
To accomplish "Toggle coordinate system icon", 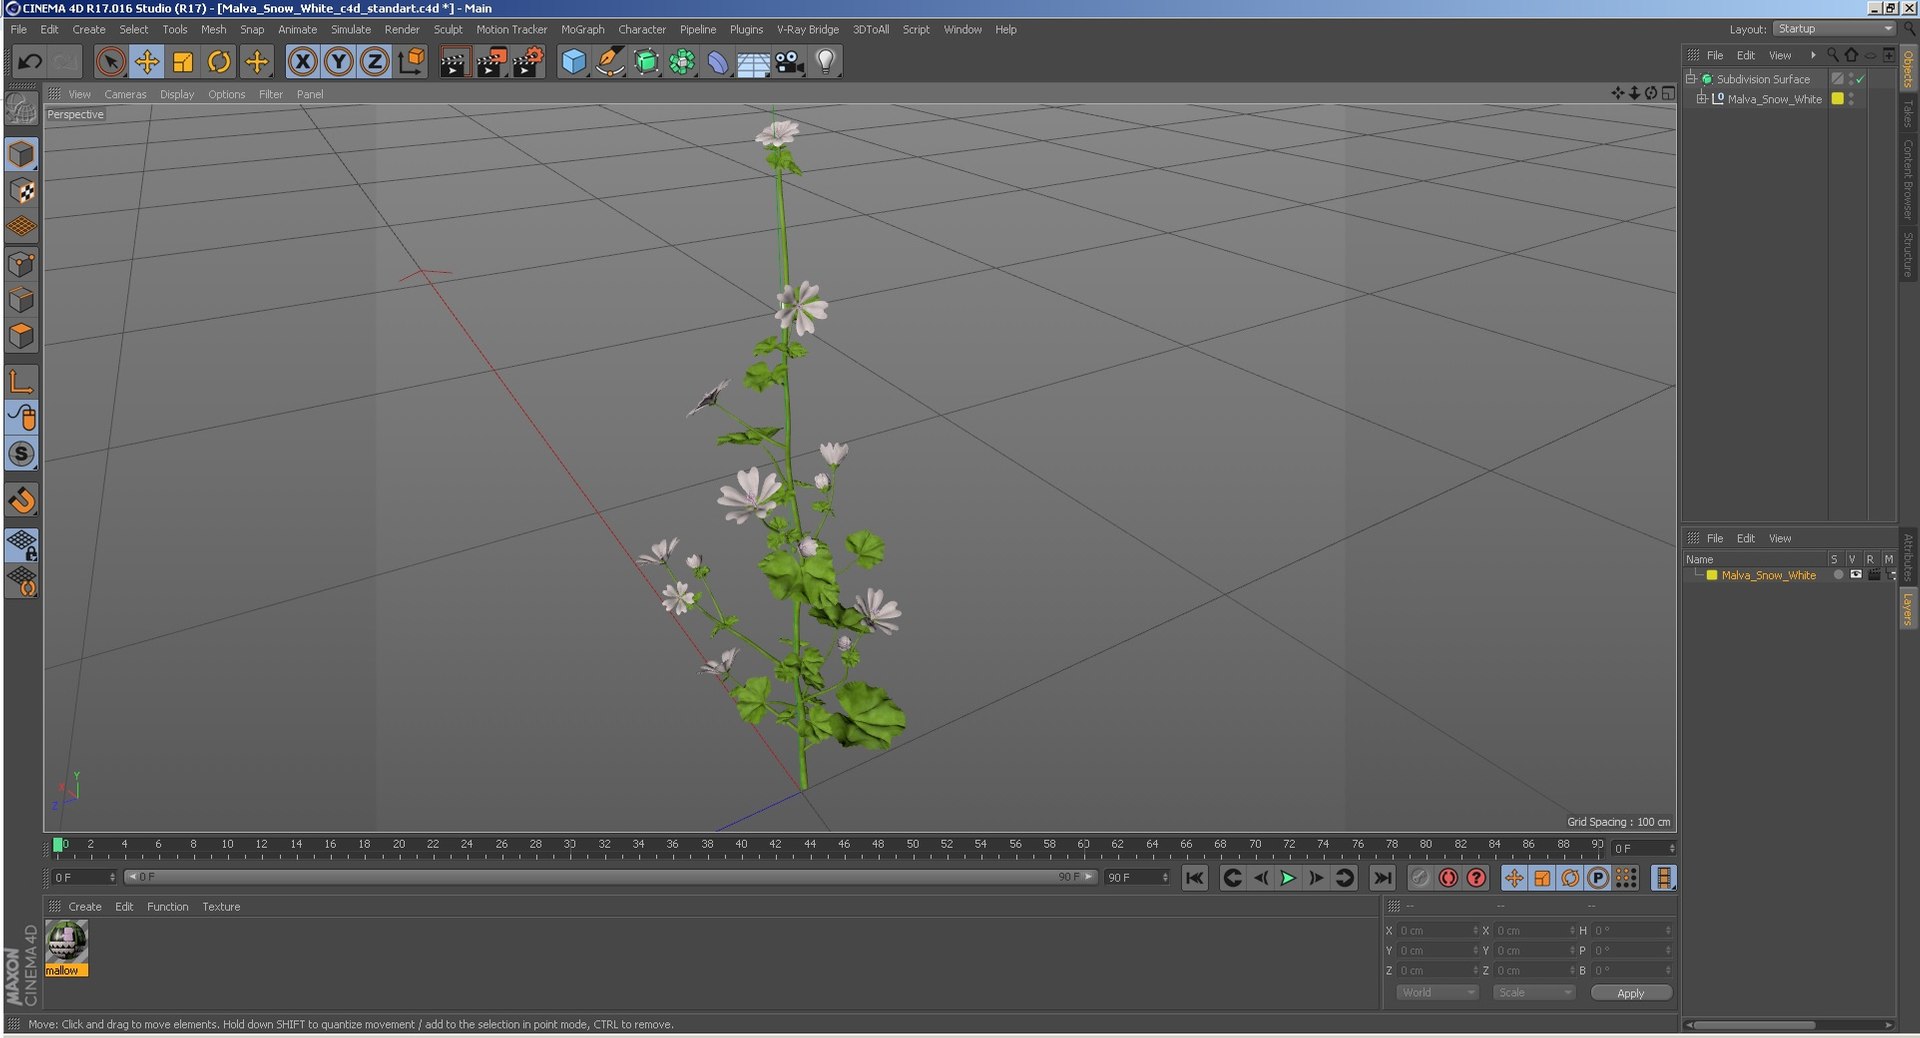I will (411, 62).
